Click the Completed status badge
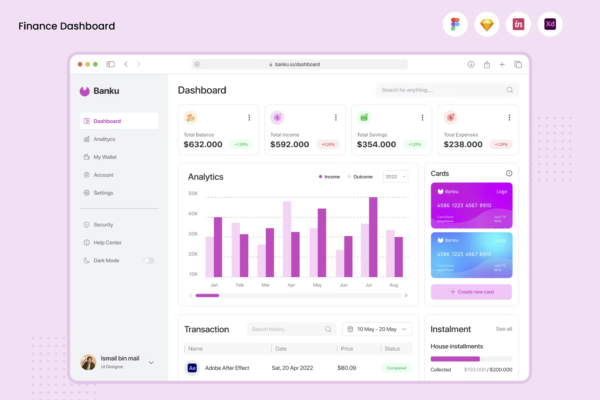Viewport: 600px width, 400px height. coord(396,368)
